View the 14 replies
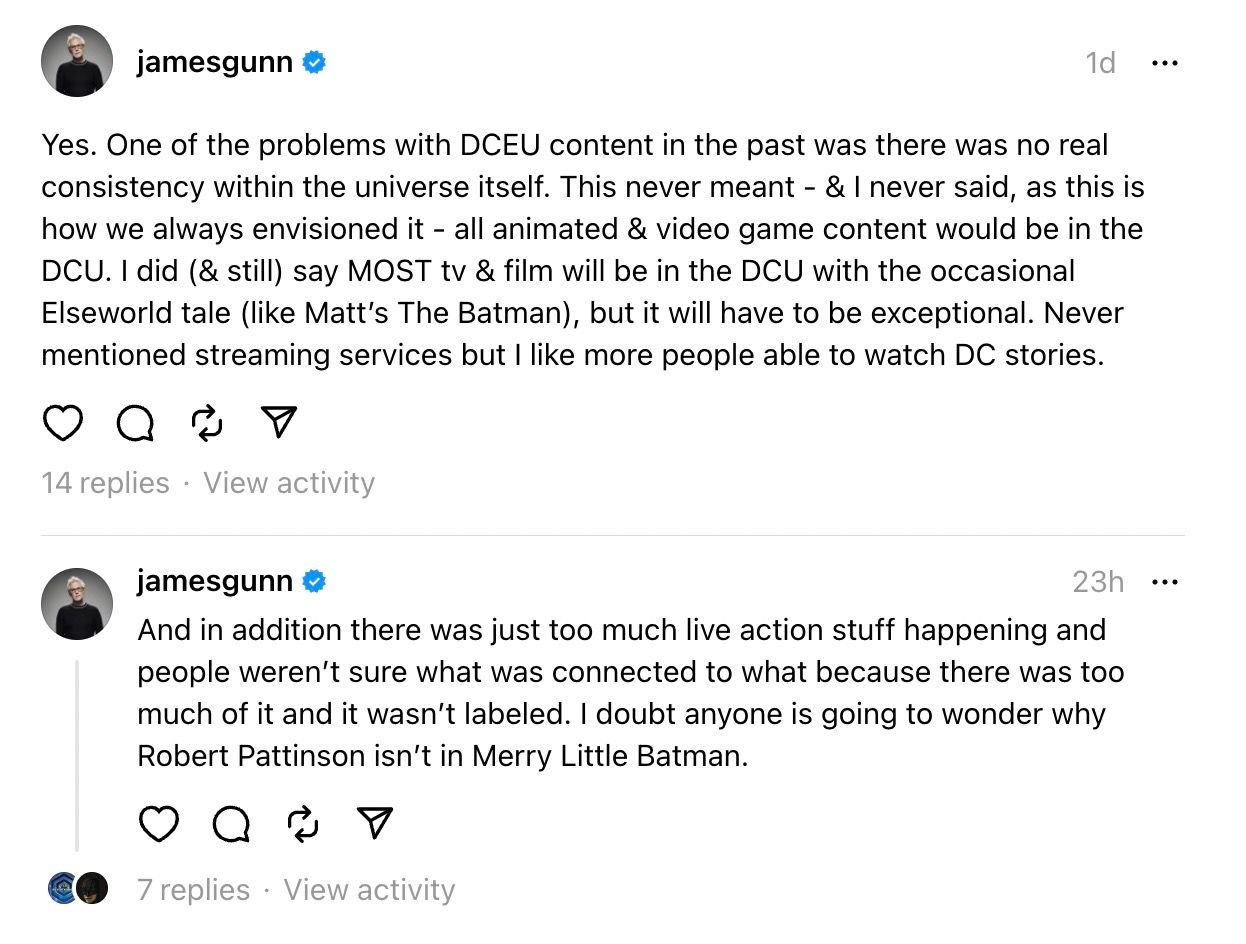This screenshot has height=944, width=1246. [105, 483]
